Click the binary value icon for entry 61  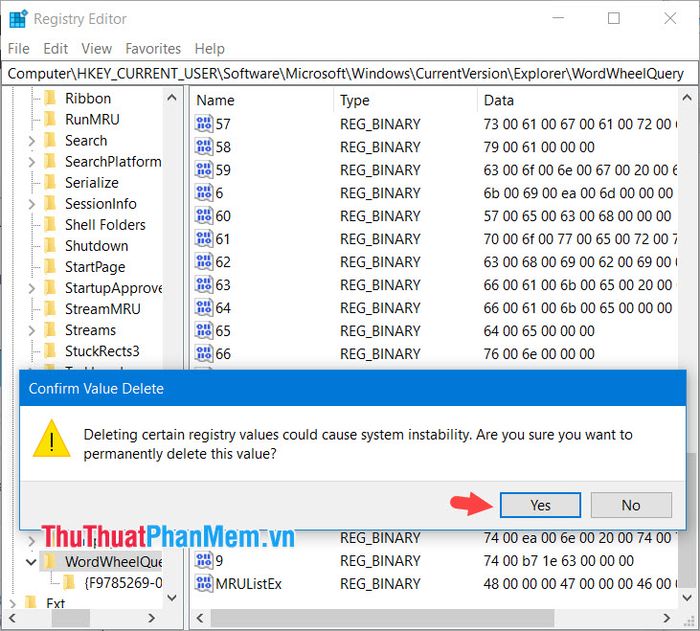tap(204, 239)
